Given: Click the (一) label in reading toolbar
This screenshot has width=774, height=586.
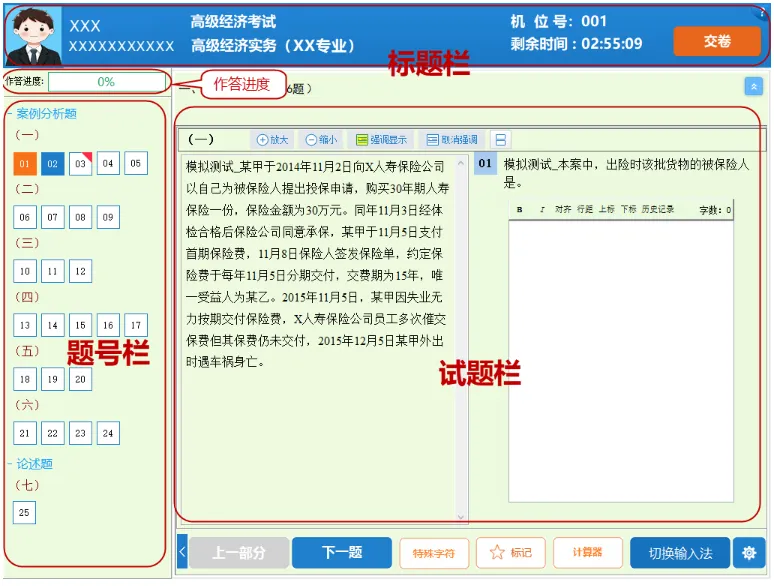Looking at the screenshot, I should [x=200, y=139].
